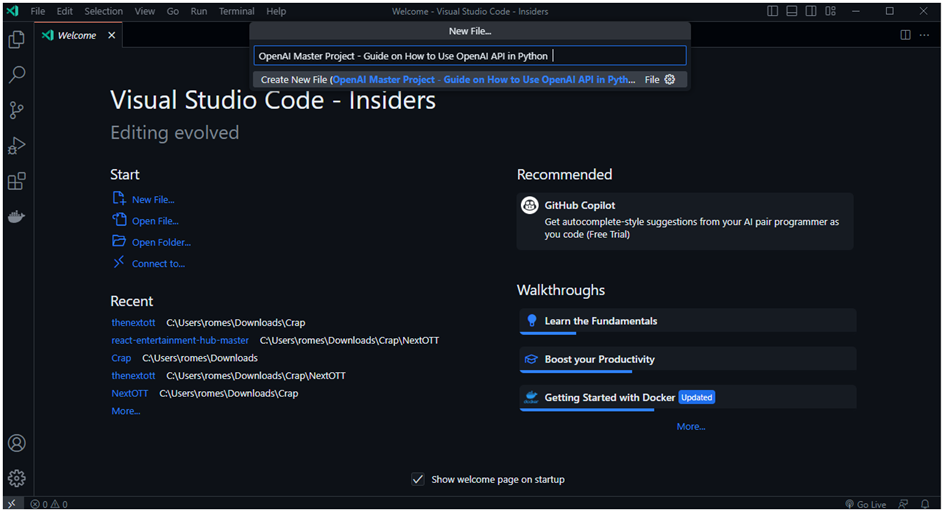Screen dimensions: 944x512
Task: Open the Selection menu
Action: click(x=104, y=11)
